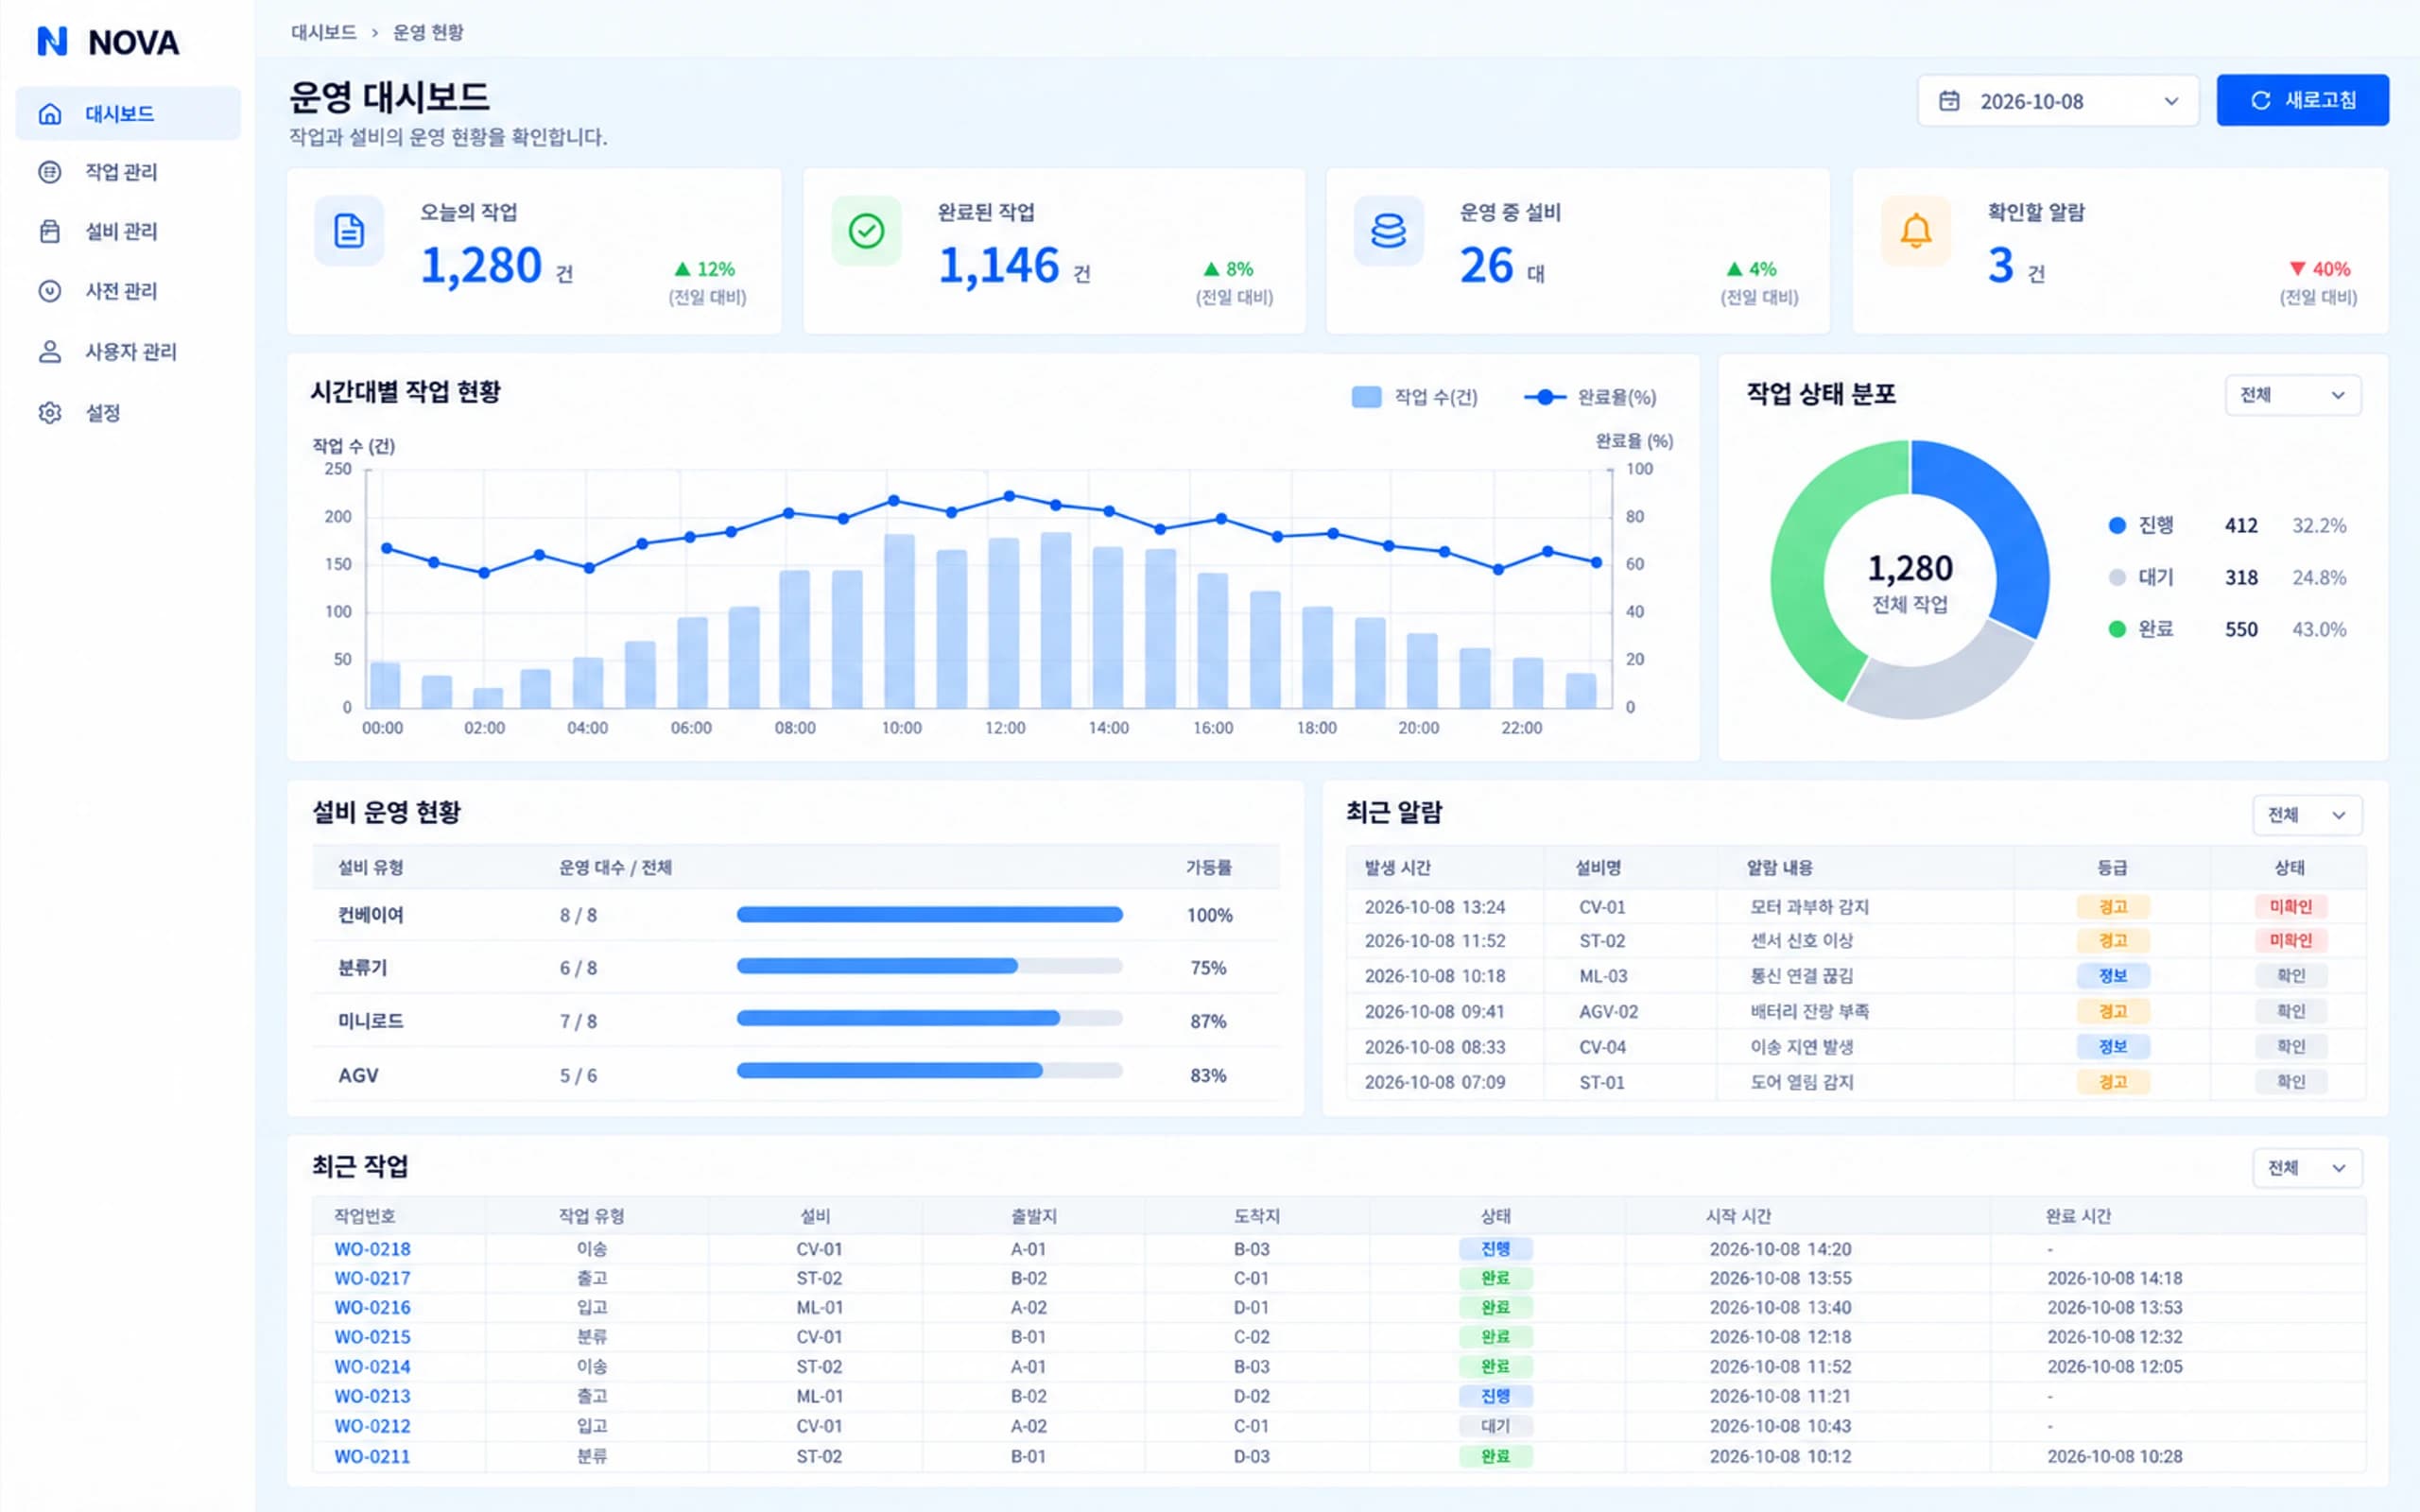This screenshot has height=1512, width=2420.
Task: Click the 작업 관리 list icon
Action: tap(50, 172)
